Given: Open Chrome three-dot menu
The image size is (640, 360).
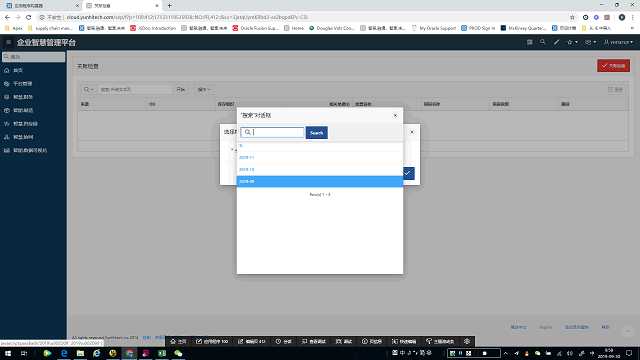Looking at the screenshot, I should pyautogui.click(x=633, y=17).
